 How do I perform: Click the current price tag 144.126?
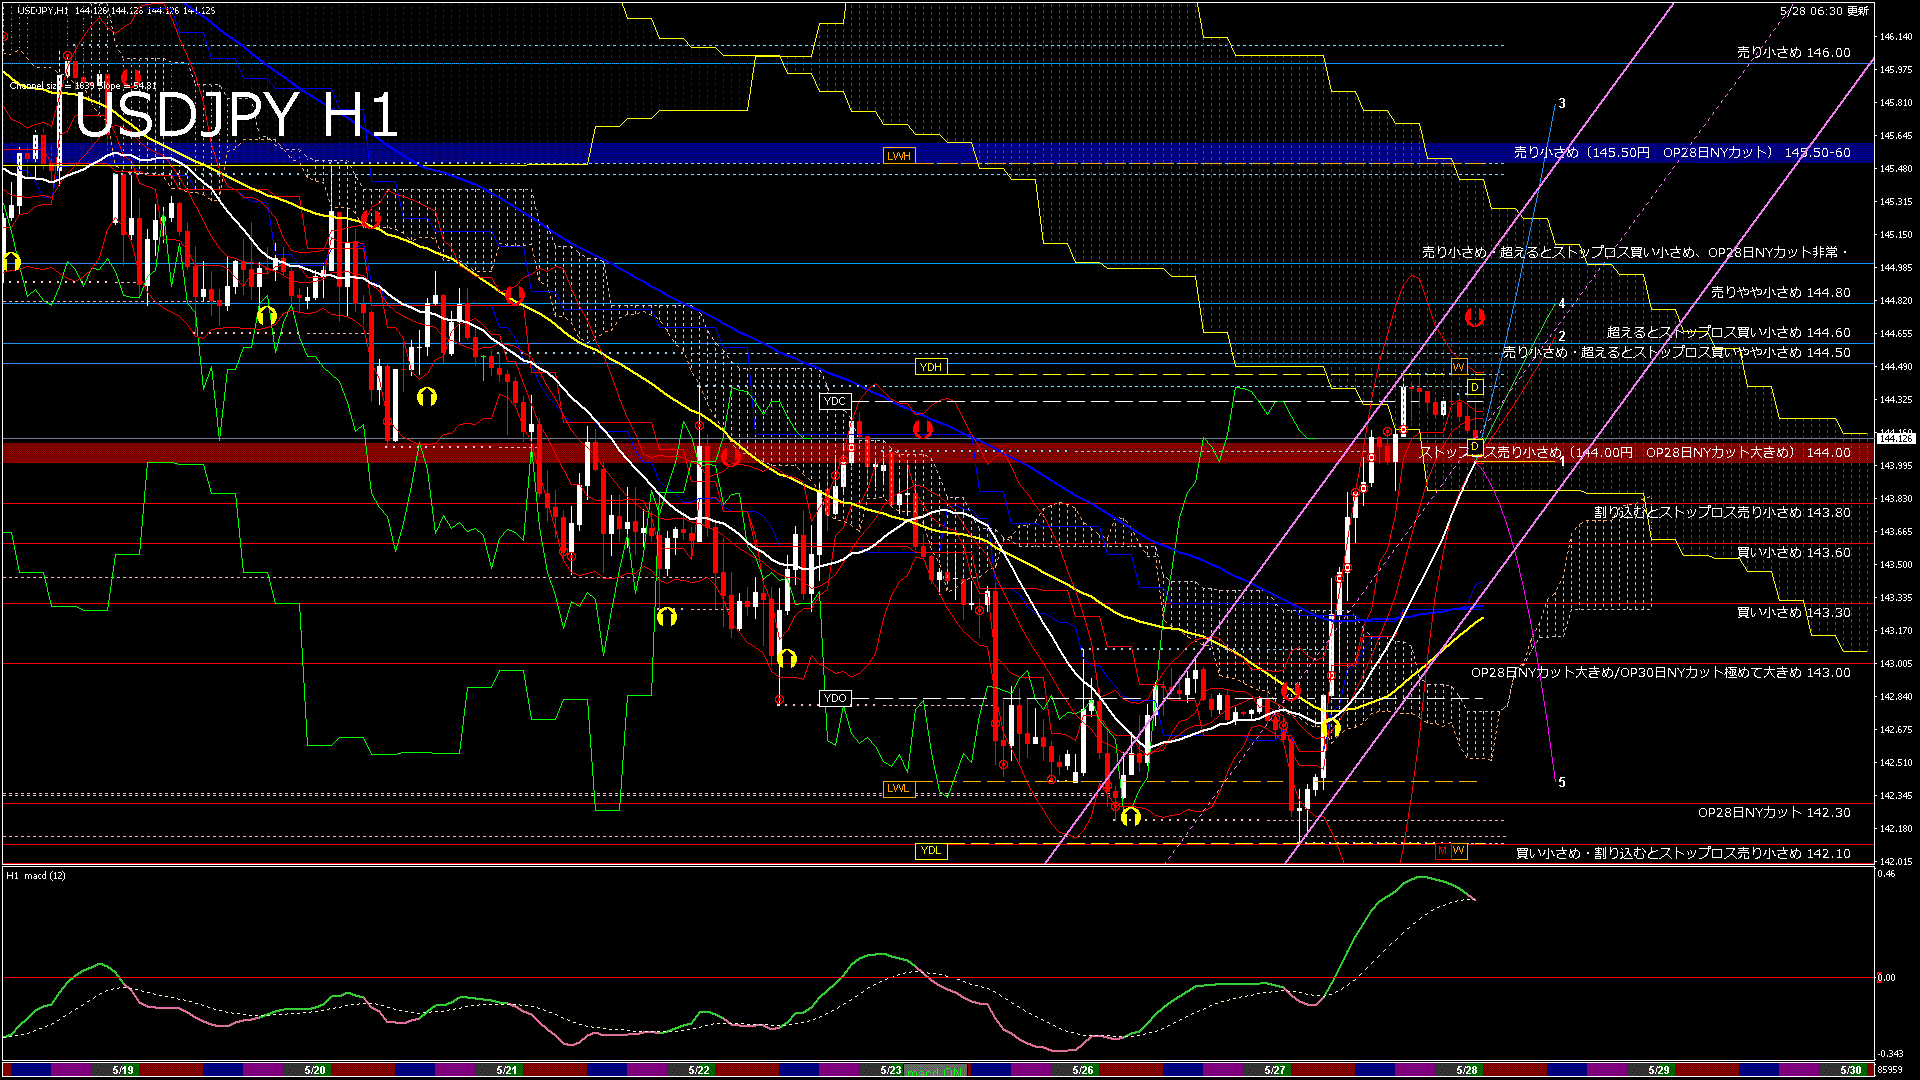(x=1896, y=438)
